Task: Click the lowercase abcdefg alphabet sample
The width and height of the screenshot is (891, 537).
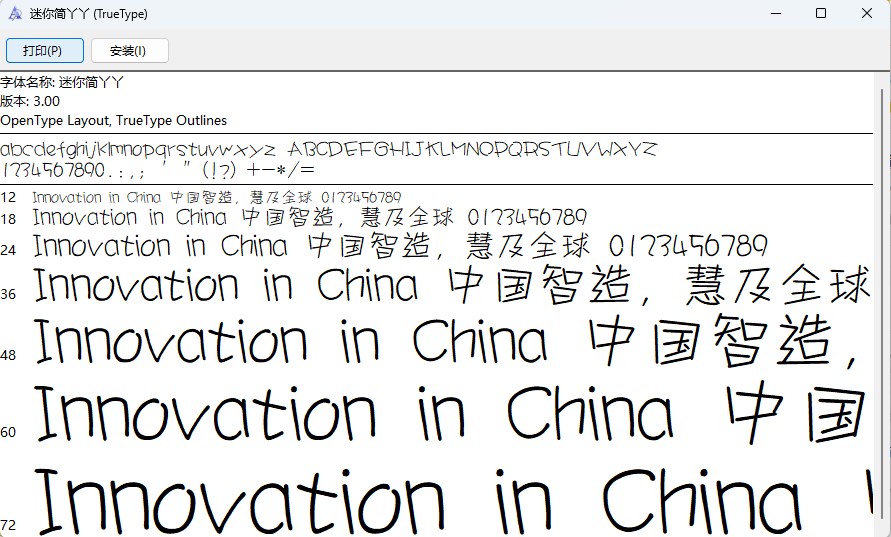Action: 138,150
